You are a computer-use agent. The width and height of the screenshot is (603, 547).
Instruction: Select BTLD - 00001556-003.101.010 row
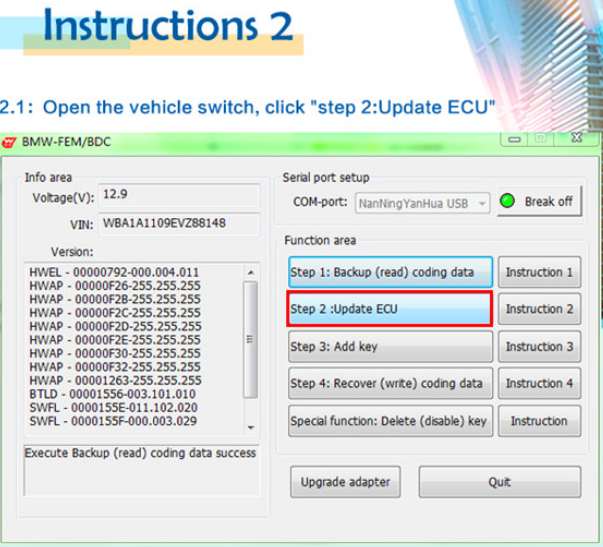coord(112,394)
